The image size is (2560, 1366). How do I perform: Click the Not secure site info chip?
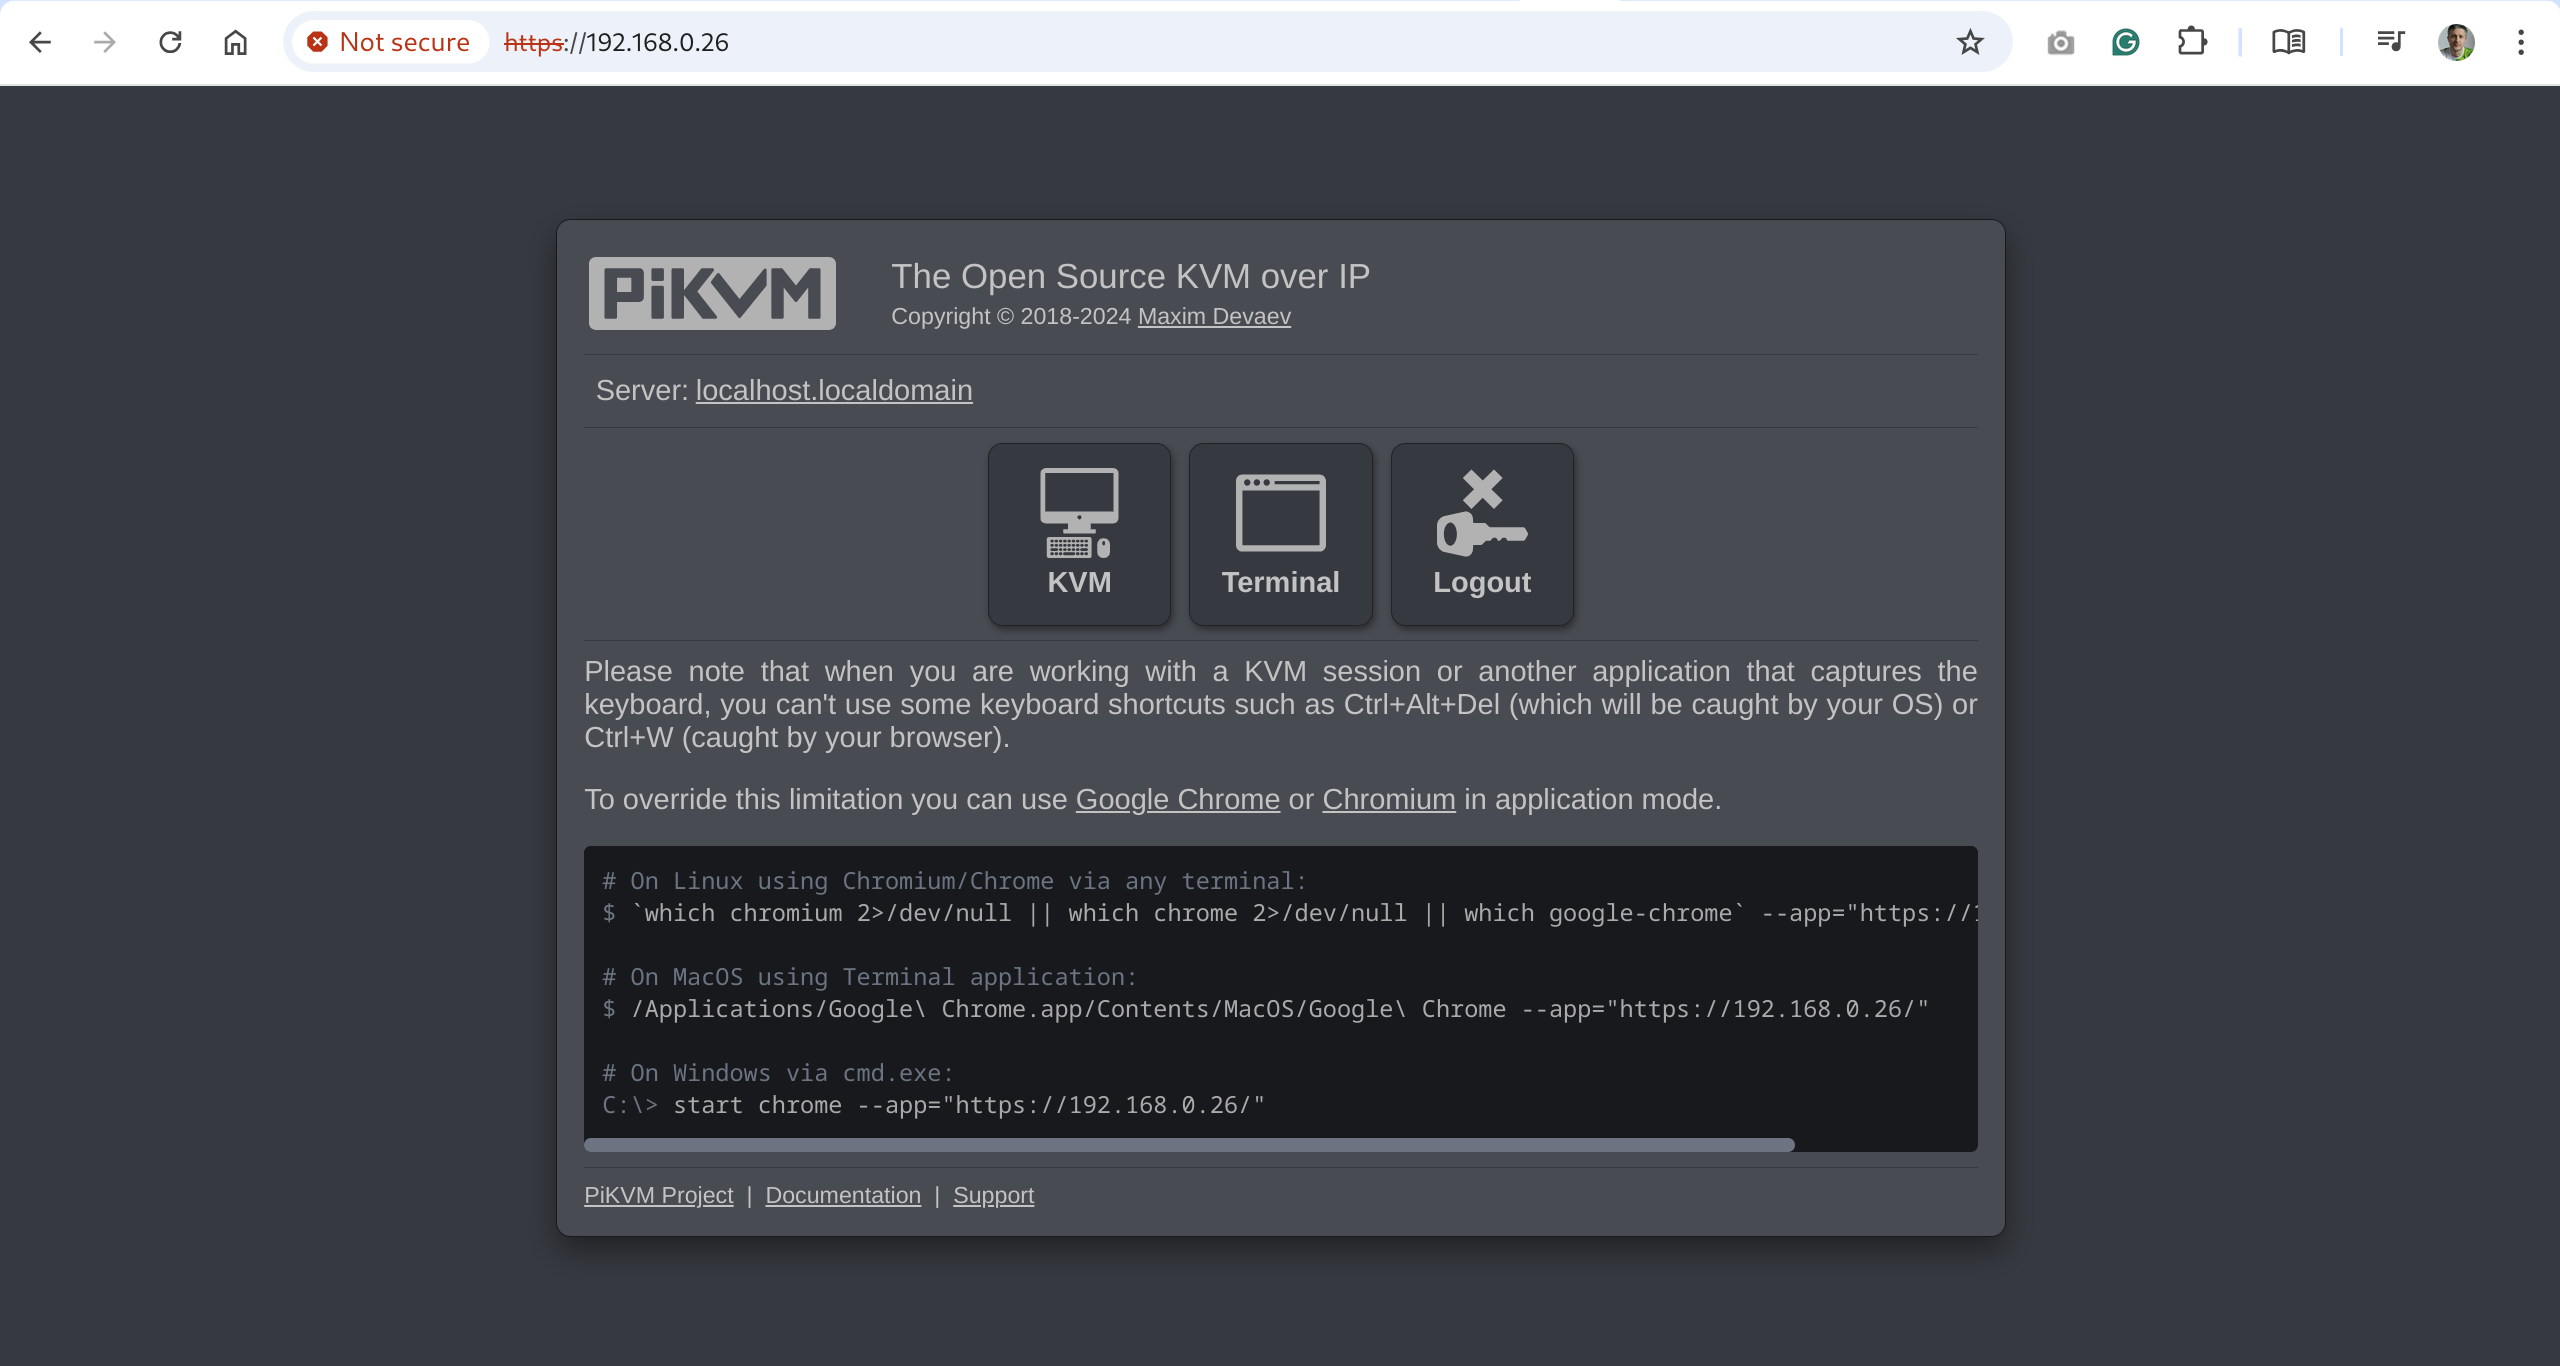[389, 42]
